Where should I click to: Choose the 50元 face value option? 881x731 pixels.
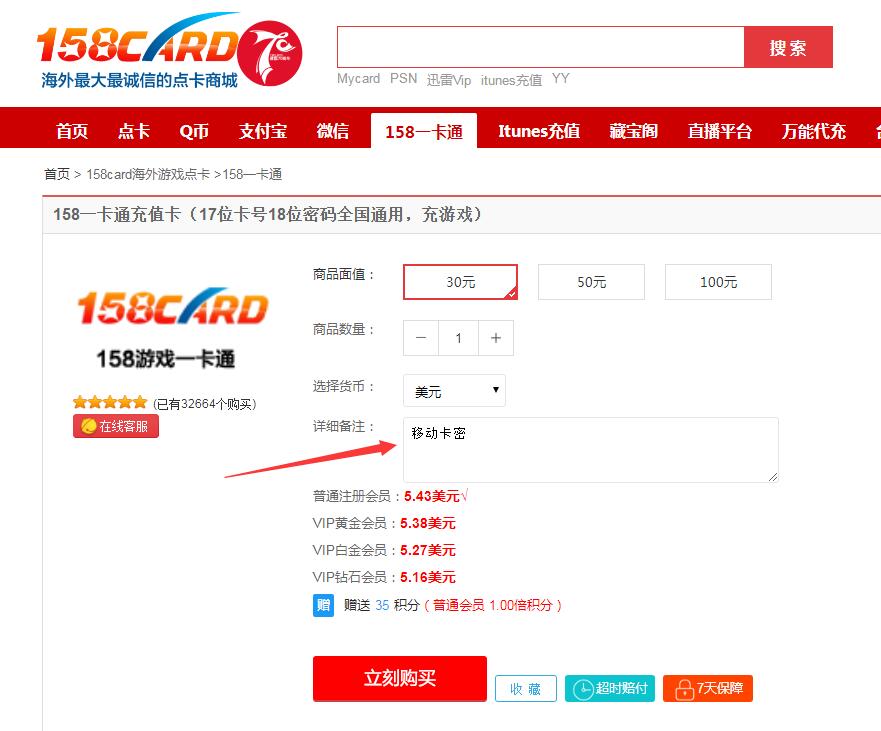pyautogui.click(x=592, y=282)
